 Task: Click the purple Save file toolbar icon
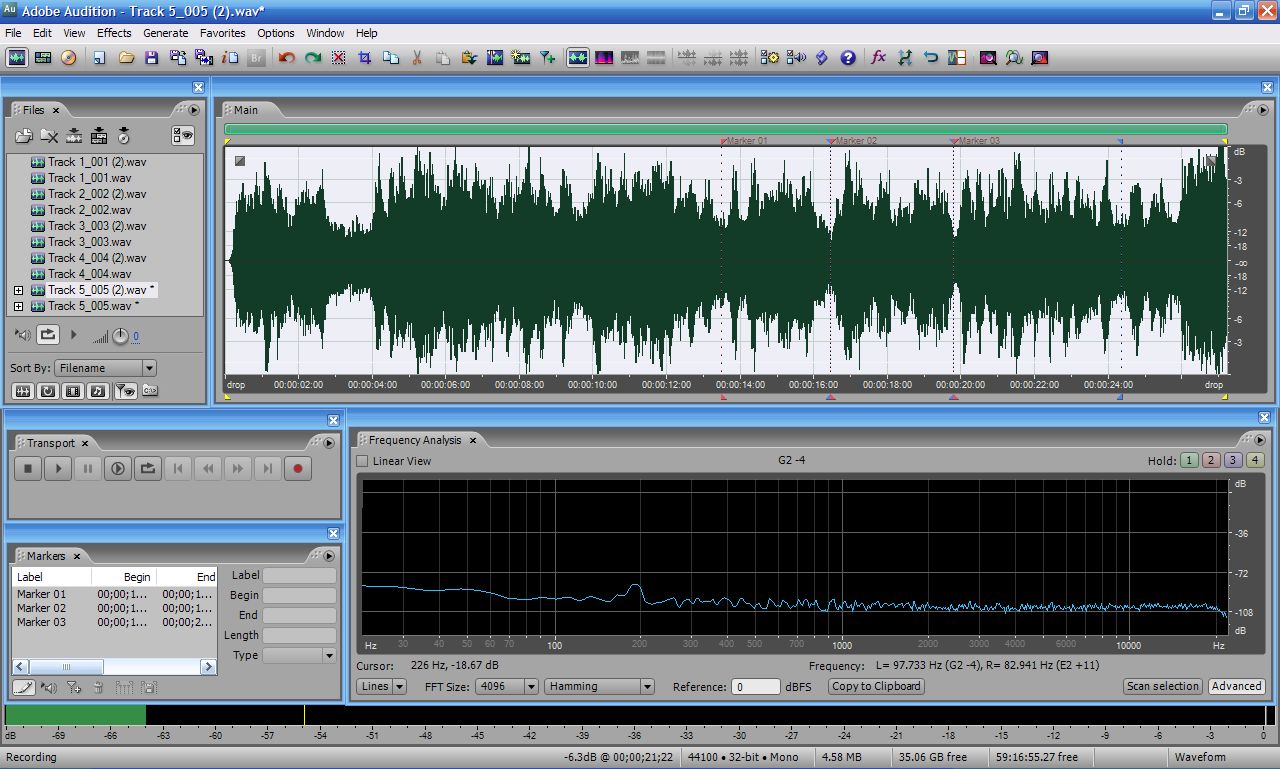pyautogui.click(x=152, y=58)
